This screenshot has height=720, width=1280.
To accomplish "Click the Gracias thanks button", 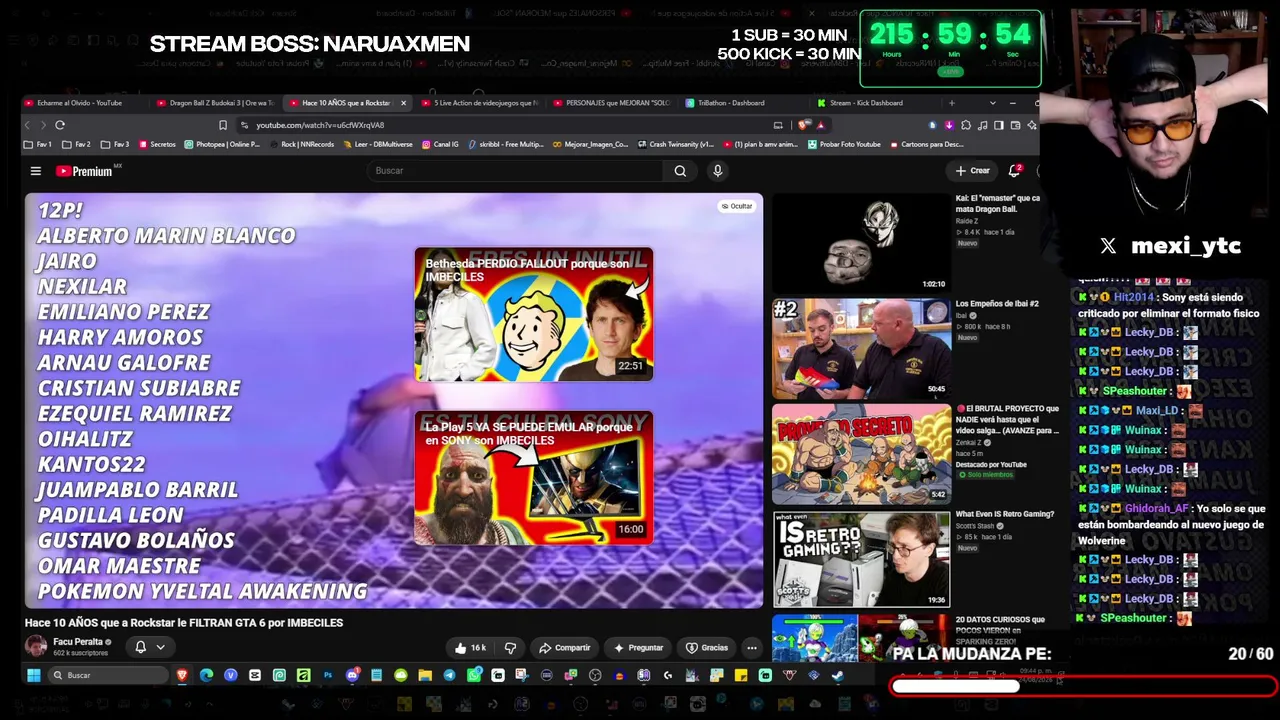I will point(707,648).
